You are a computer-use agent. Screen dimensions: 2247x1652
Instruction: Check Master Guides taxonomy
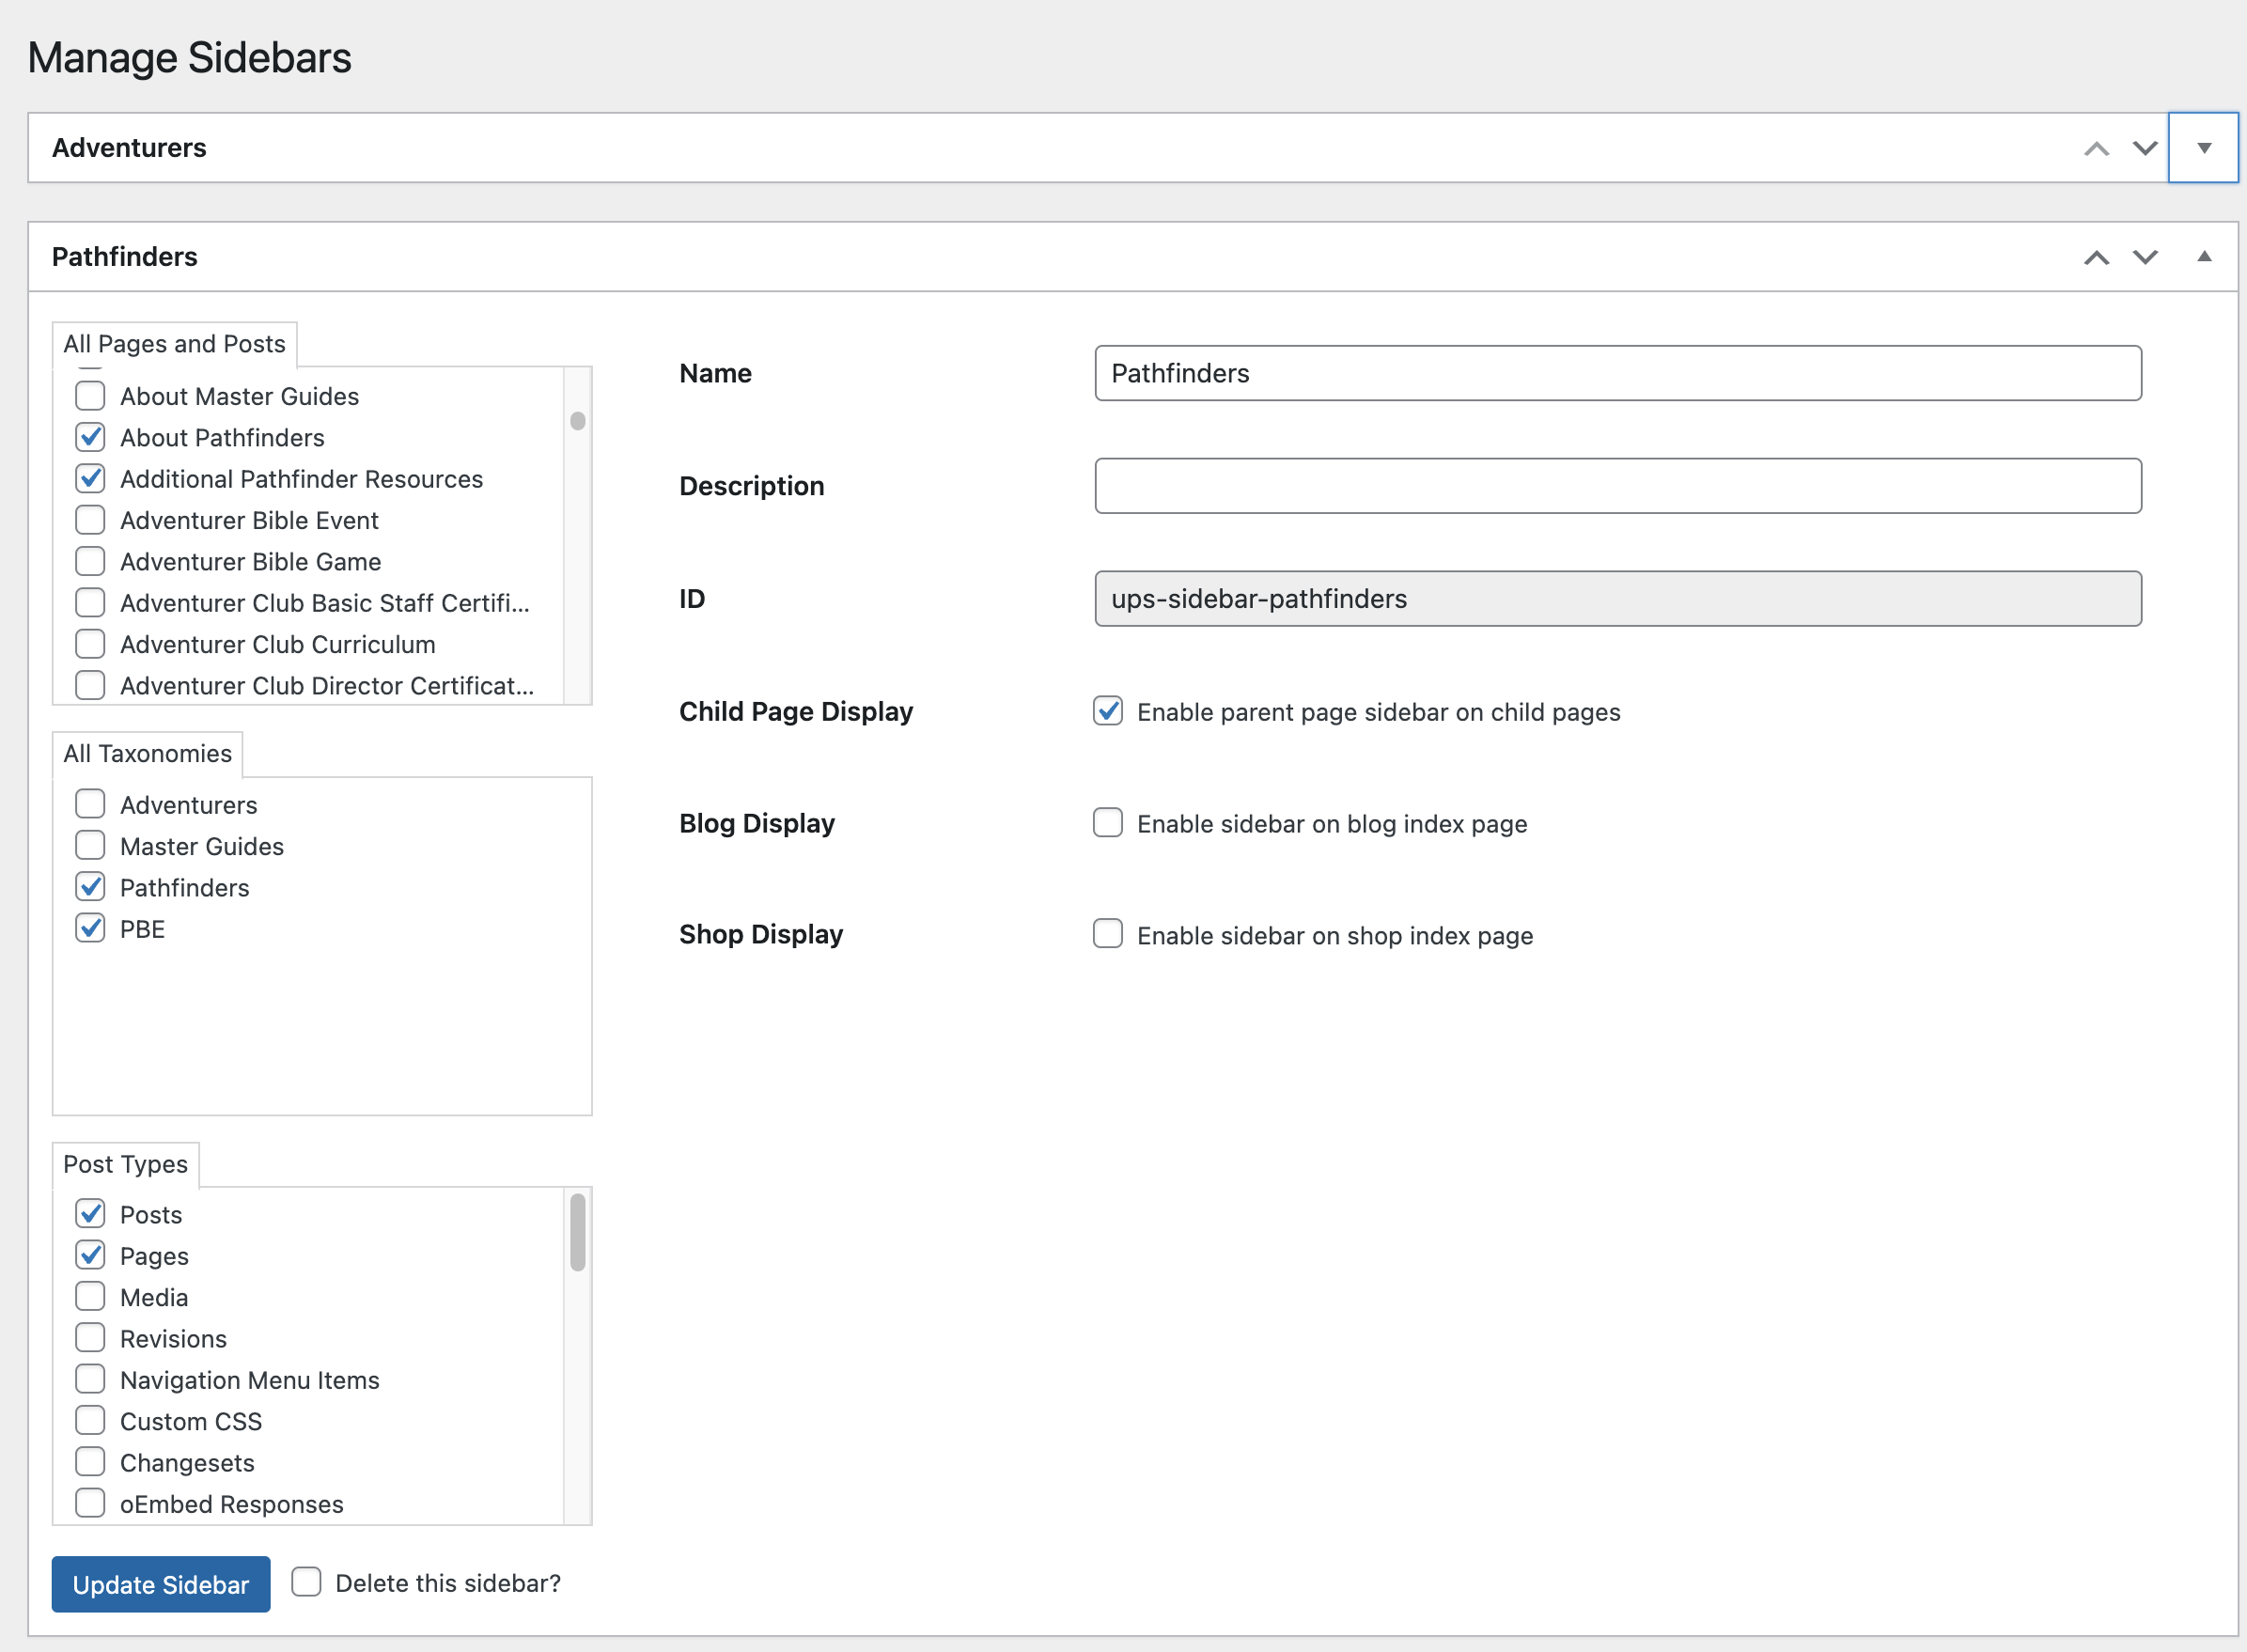tap(90, 846)
